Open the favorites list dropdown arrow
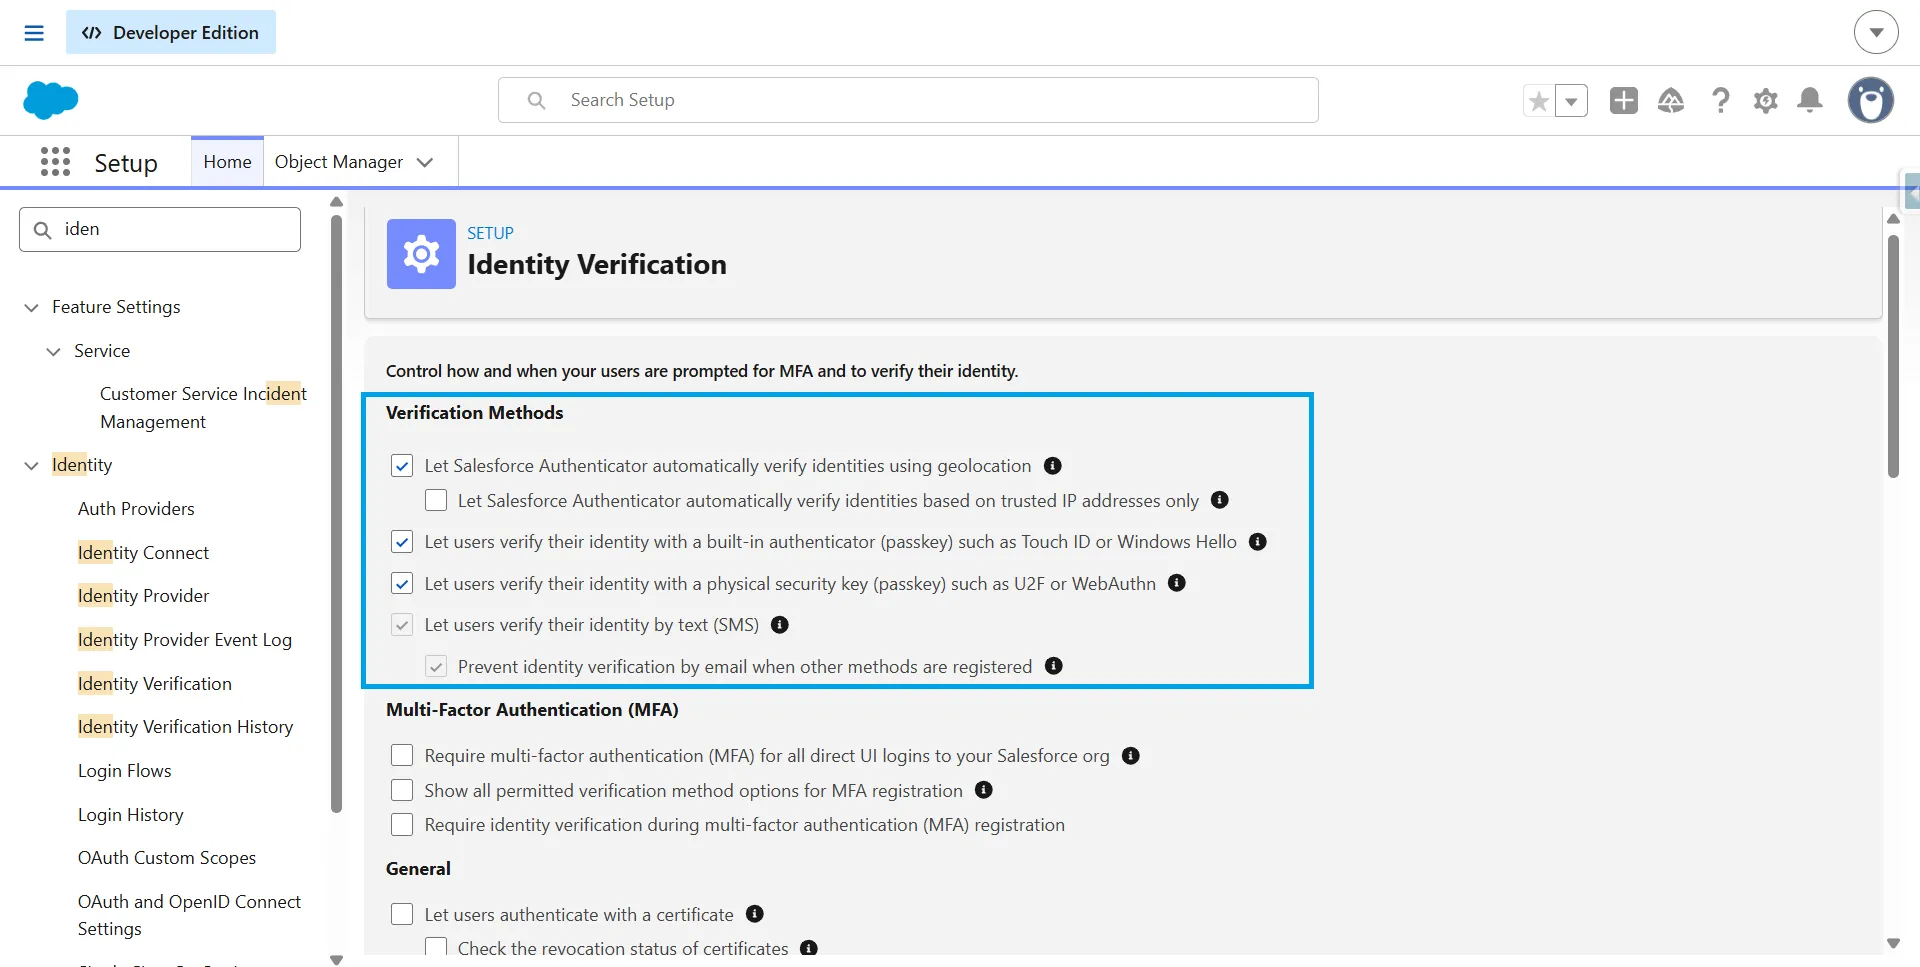Image resolution: width=1920 pixels, height=967 pixels. (x=1572, y=101)
